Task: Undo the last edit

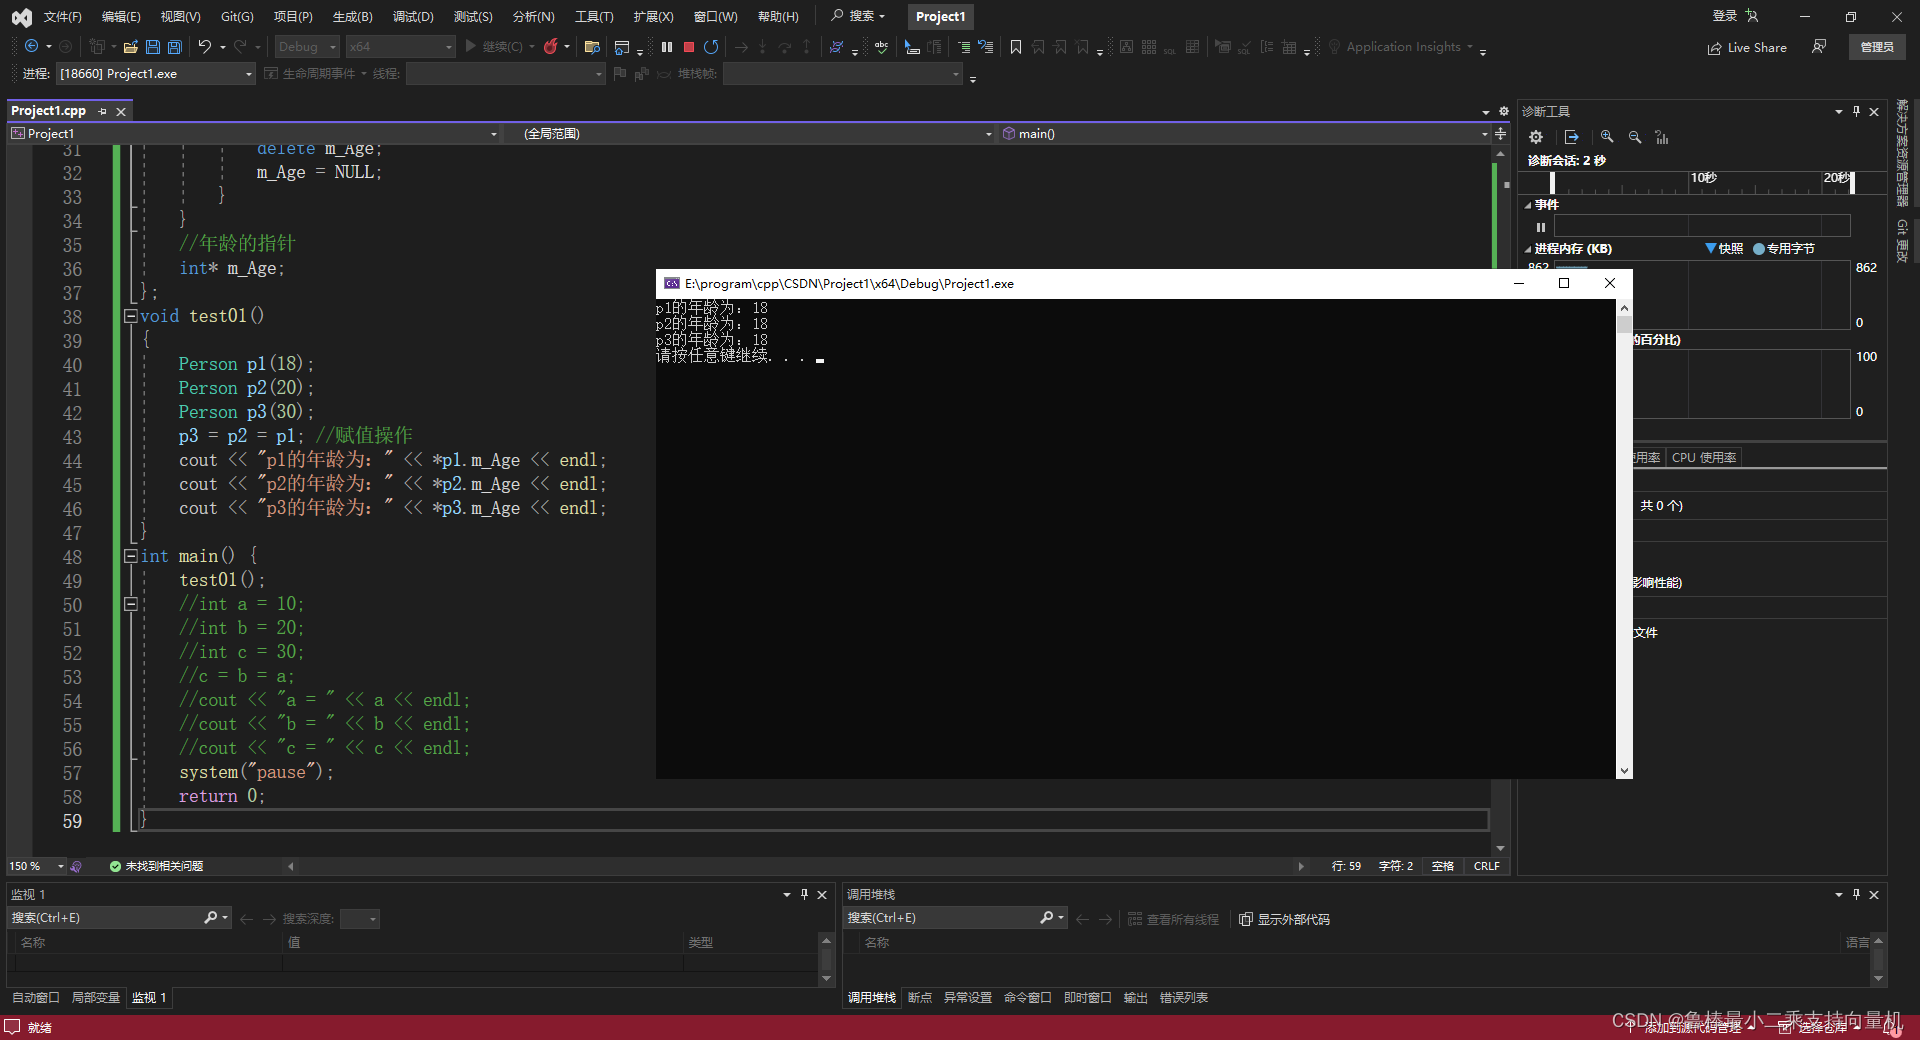Action: click(x=204, y=47)
